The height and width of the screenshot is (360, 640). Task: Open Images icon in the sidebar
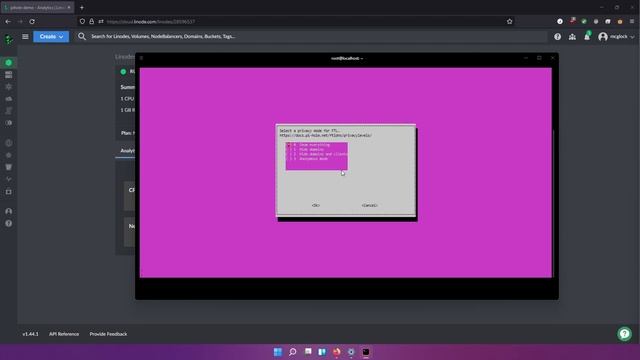click(x=9, y=123)
